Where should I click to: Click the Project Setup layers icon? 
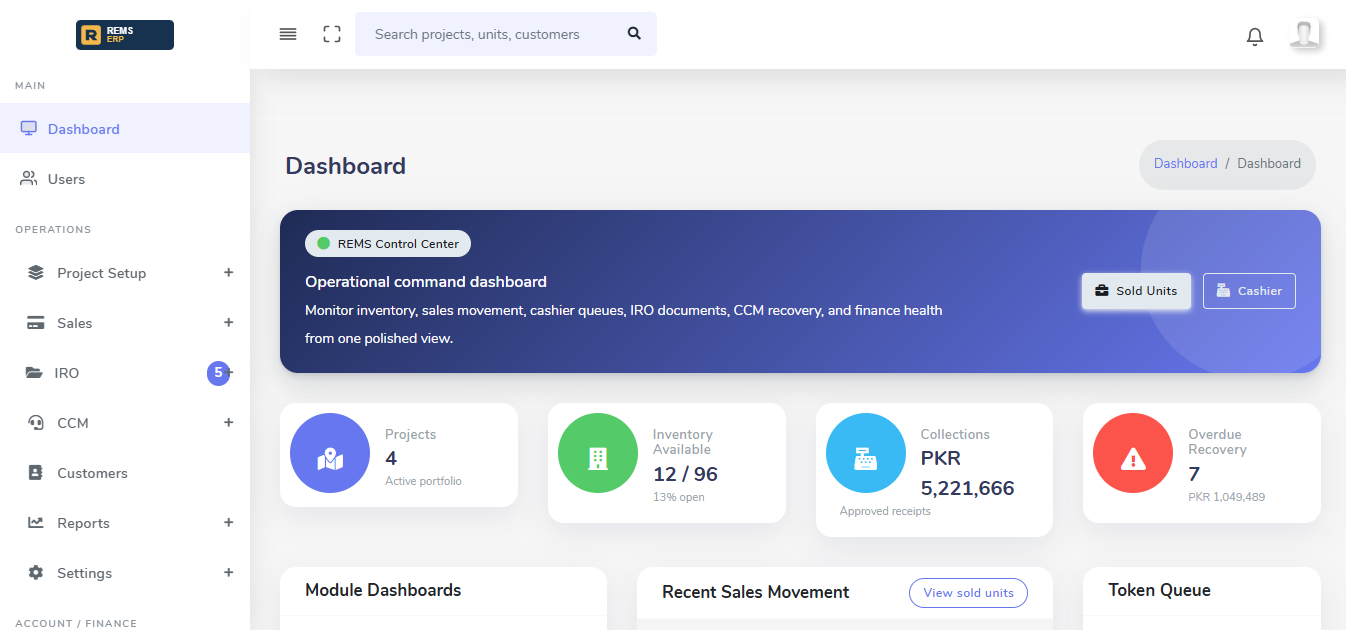(x=36, y=273)
